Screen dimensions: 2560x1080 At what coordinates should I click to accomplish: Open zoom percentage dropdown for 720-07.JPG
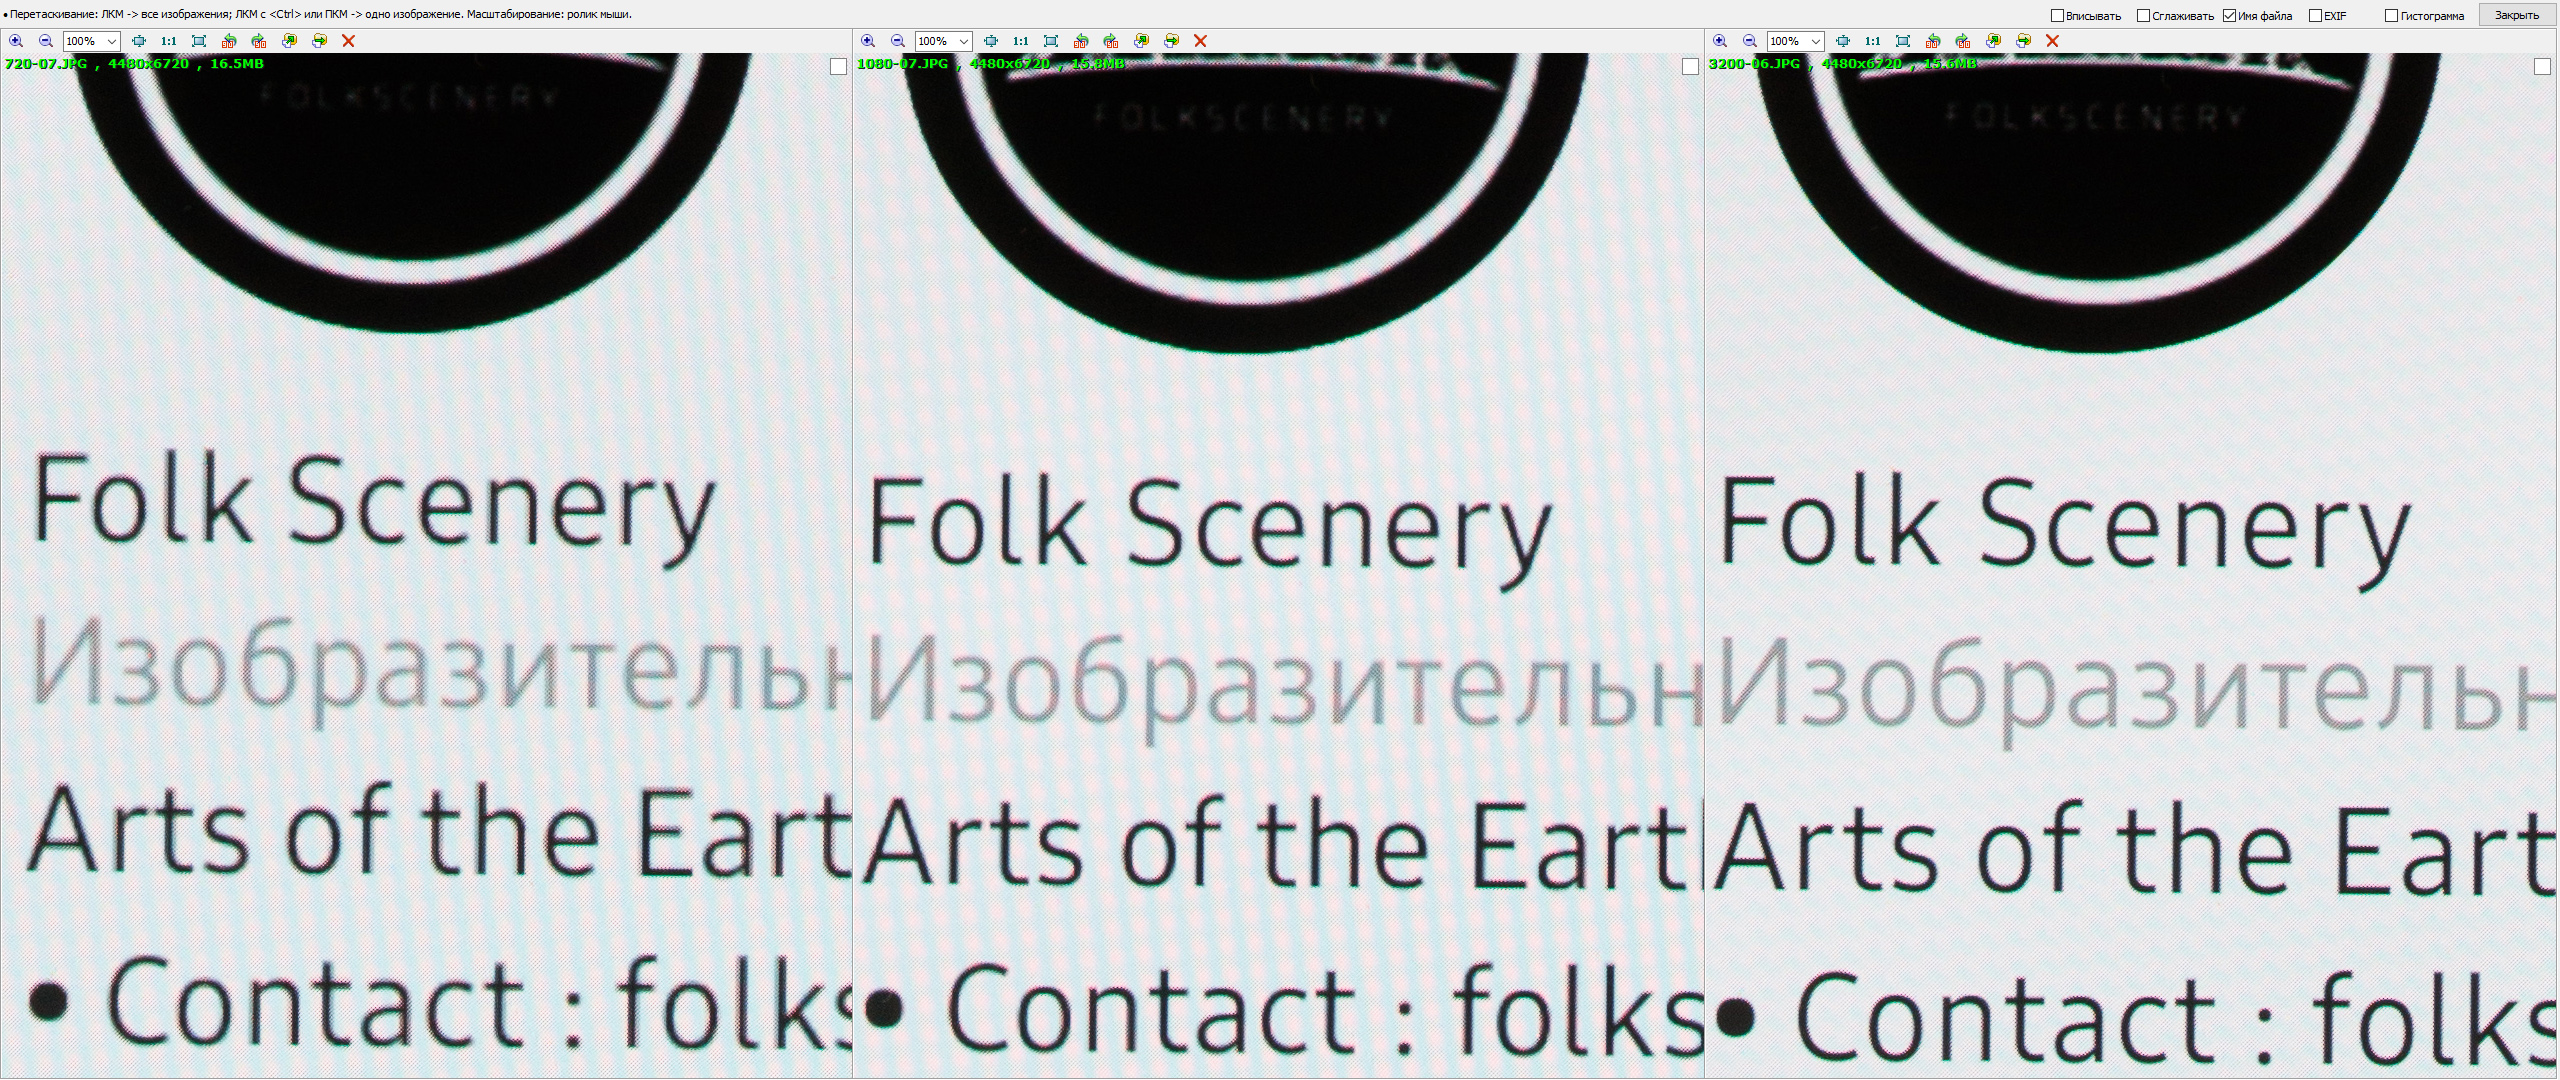tap(92, 41)
